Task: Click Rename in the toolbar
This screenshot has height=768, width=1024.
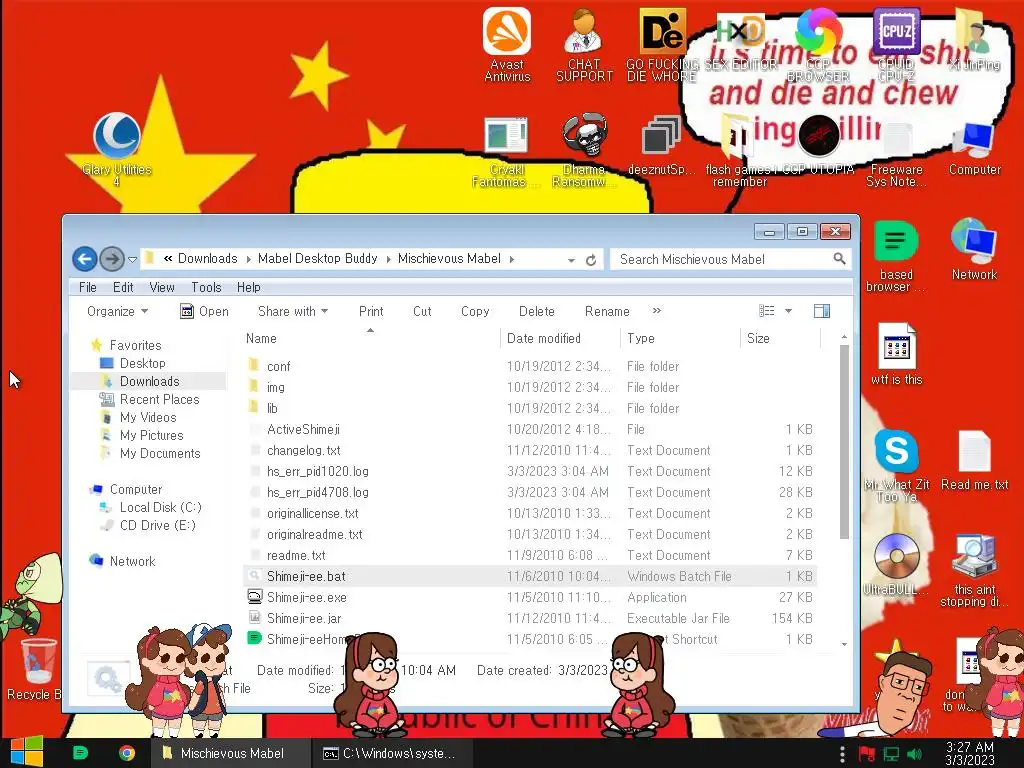Action: click(607, 312)
